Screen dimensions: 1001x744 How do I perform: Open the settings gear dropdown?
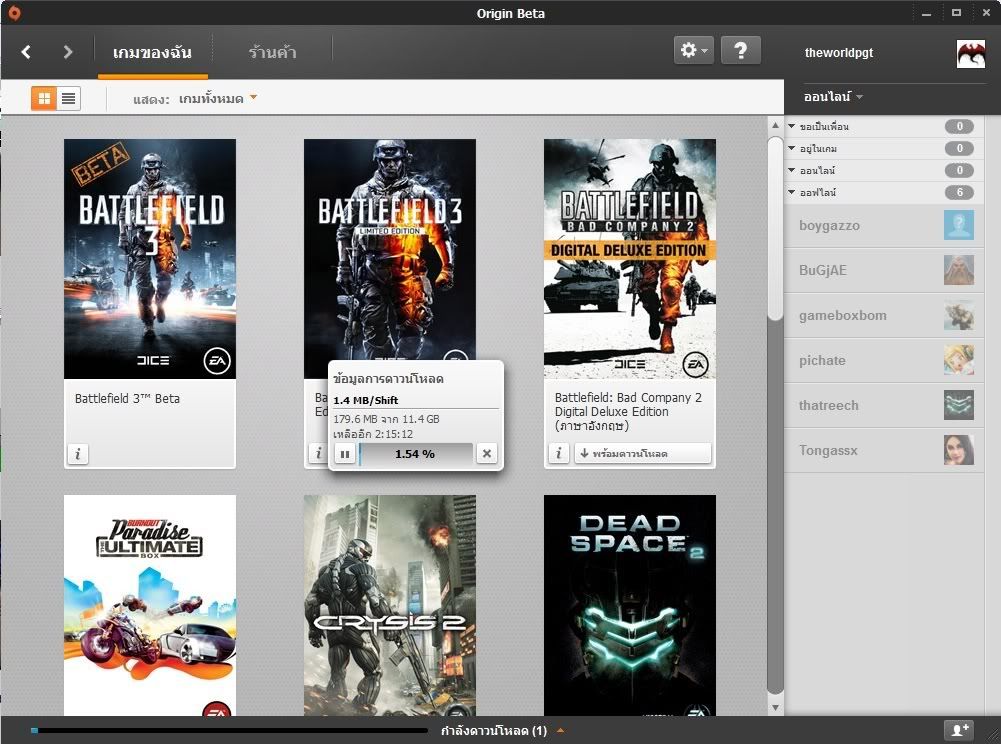click(x=692, y=51)
